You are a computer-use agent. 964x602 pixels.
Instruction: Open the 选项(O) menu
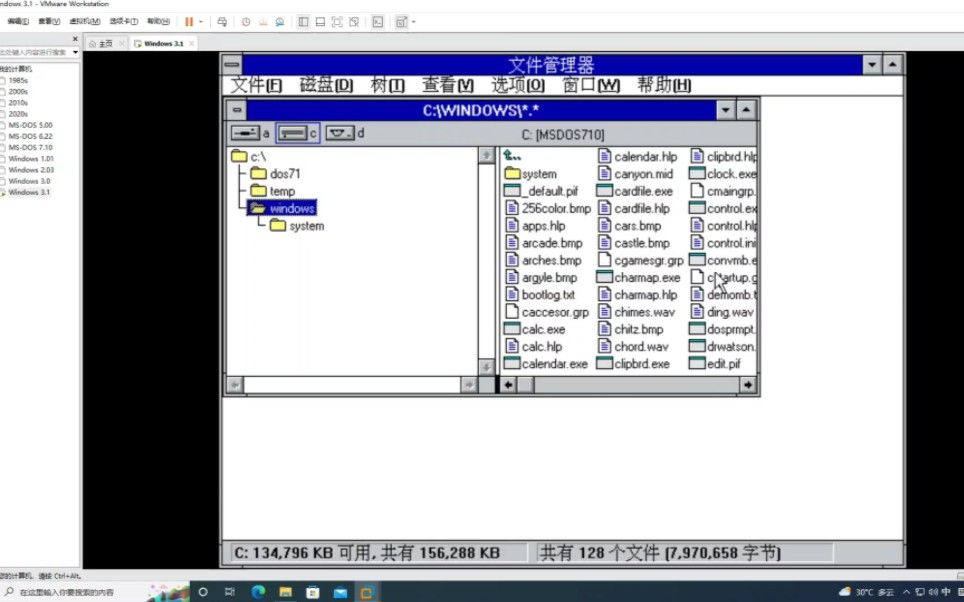518,85
